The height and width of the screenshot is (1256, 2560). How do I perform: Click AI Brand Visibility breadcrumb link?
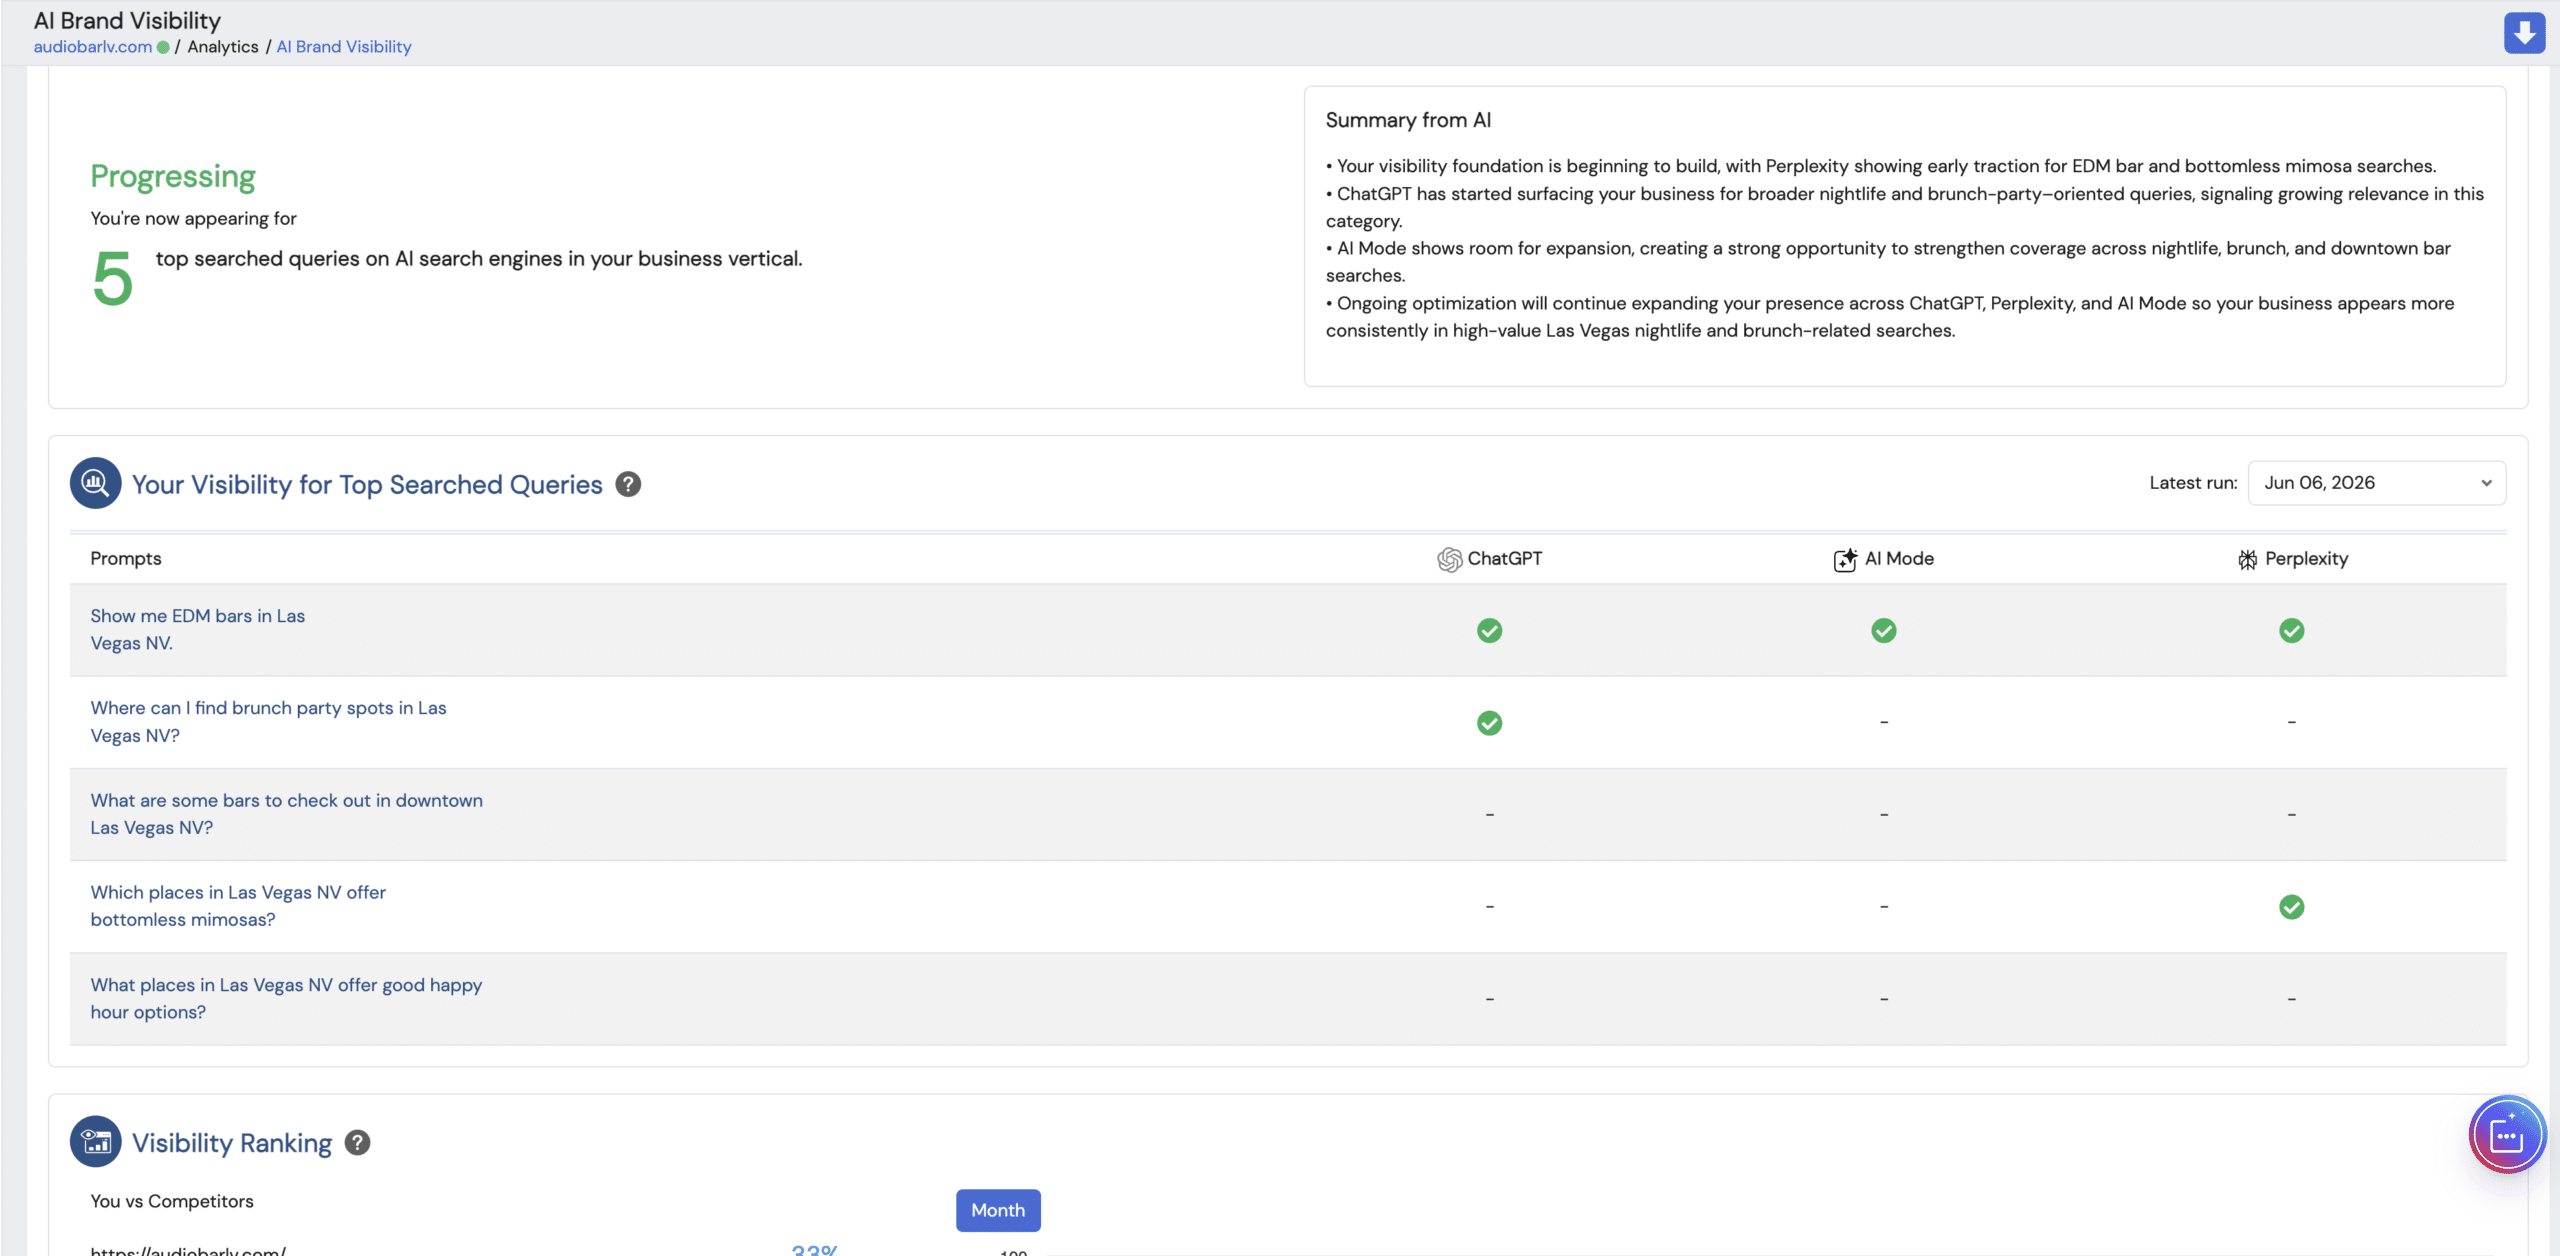(x=344, y=47)
